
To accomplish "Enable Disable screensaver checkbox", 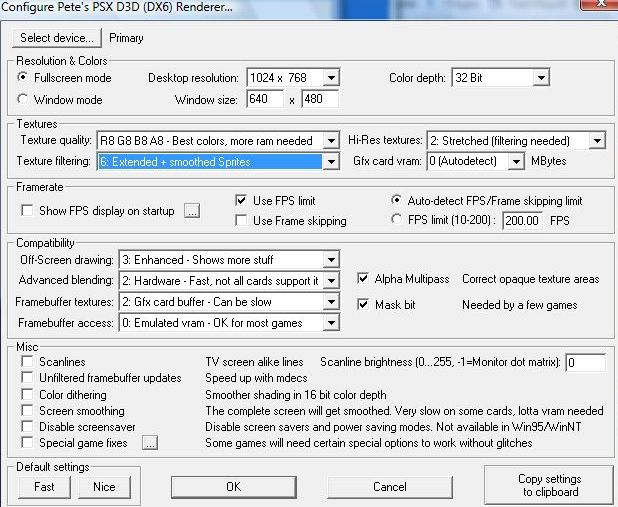I will 27,427.
